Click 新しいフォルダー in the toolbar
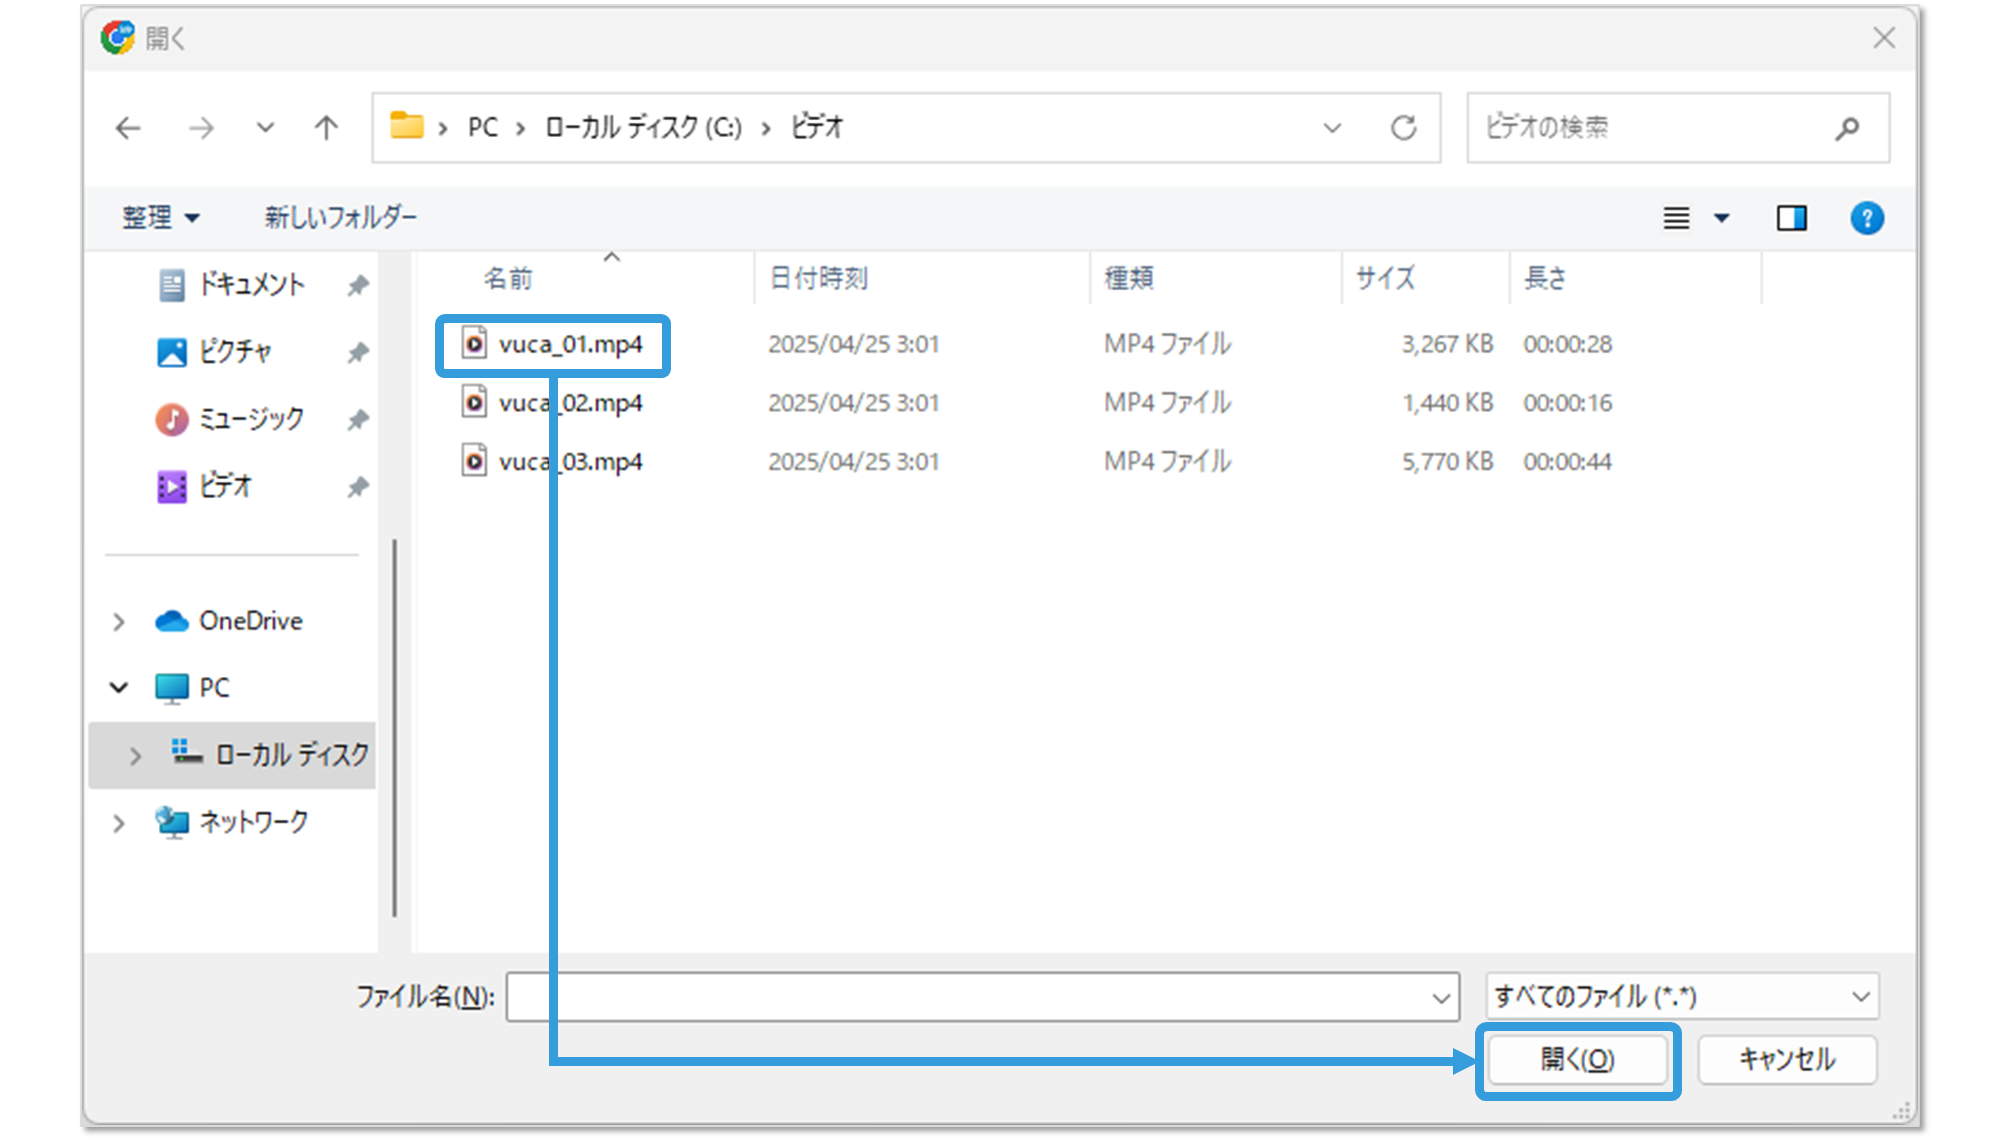This screenshot has height=1140, width=2000. coord(340,218)
